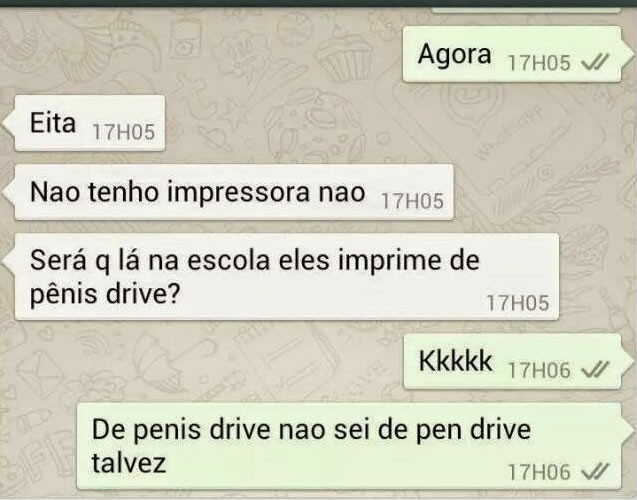Image resolution: width=637 pixels, height=500 pixels.
Task: Click the word 'escola' in received message
Action: (x=229, y=260)
